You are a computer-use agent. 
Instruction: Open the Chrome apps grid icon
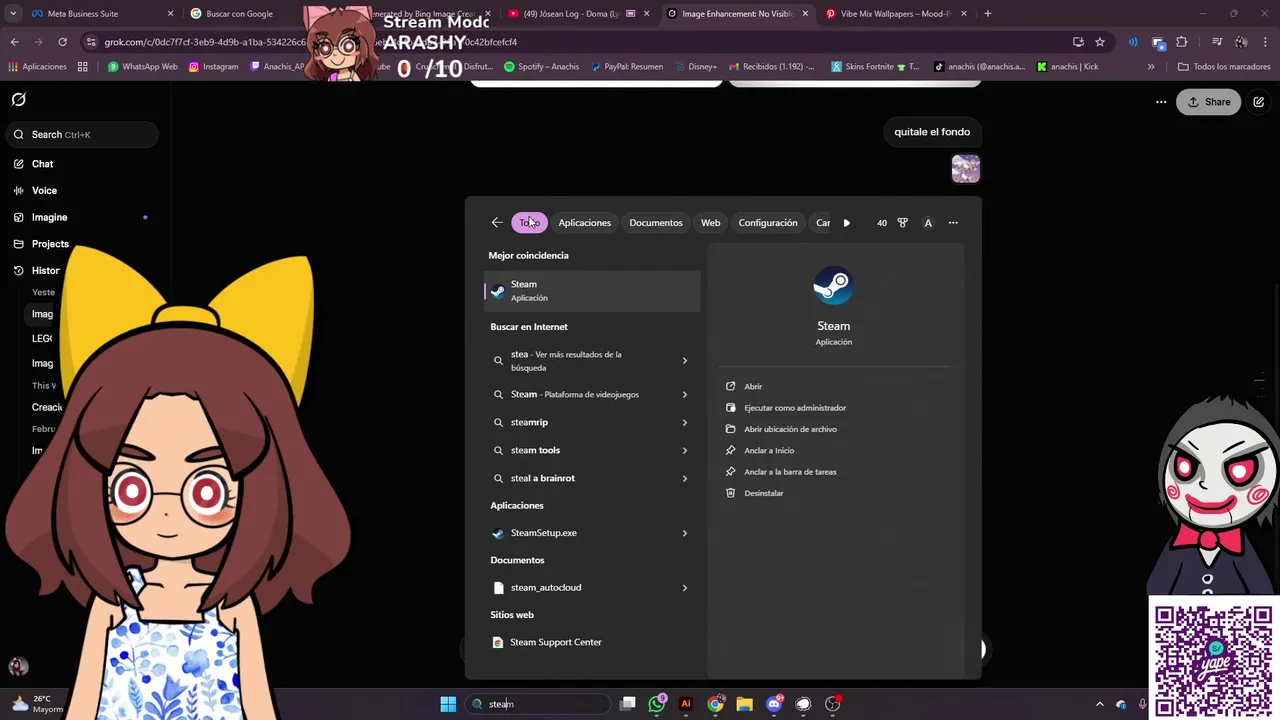coord(82,67)
